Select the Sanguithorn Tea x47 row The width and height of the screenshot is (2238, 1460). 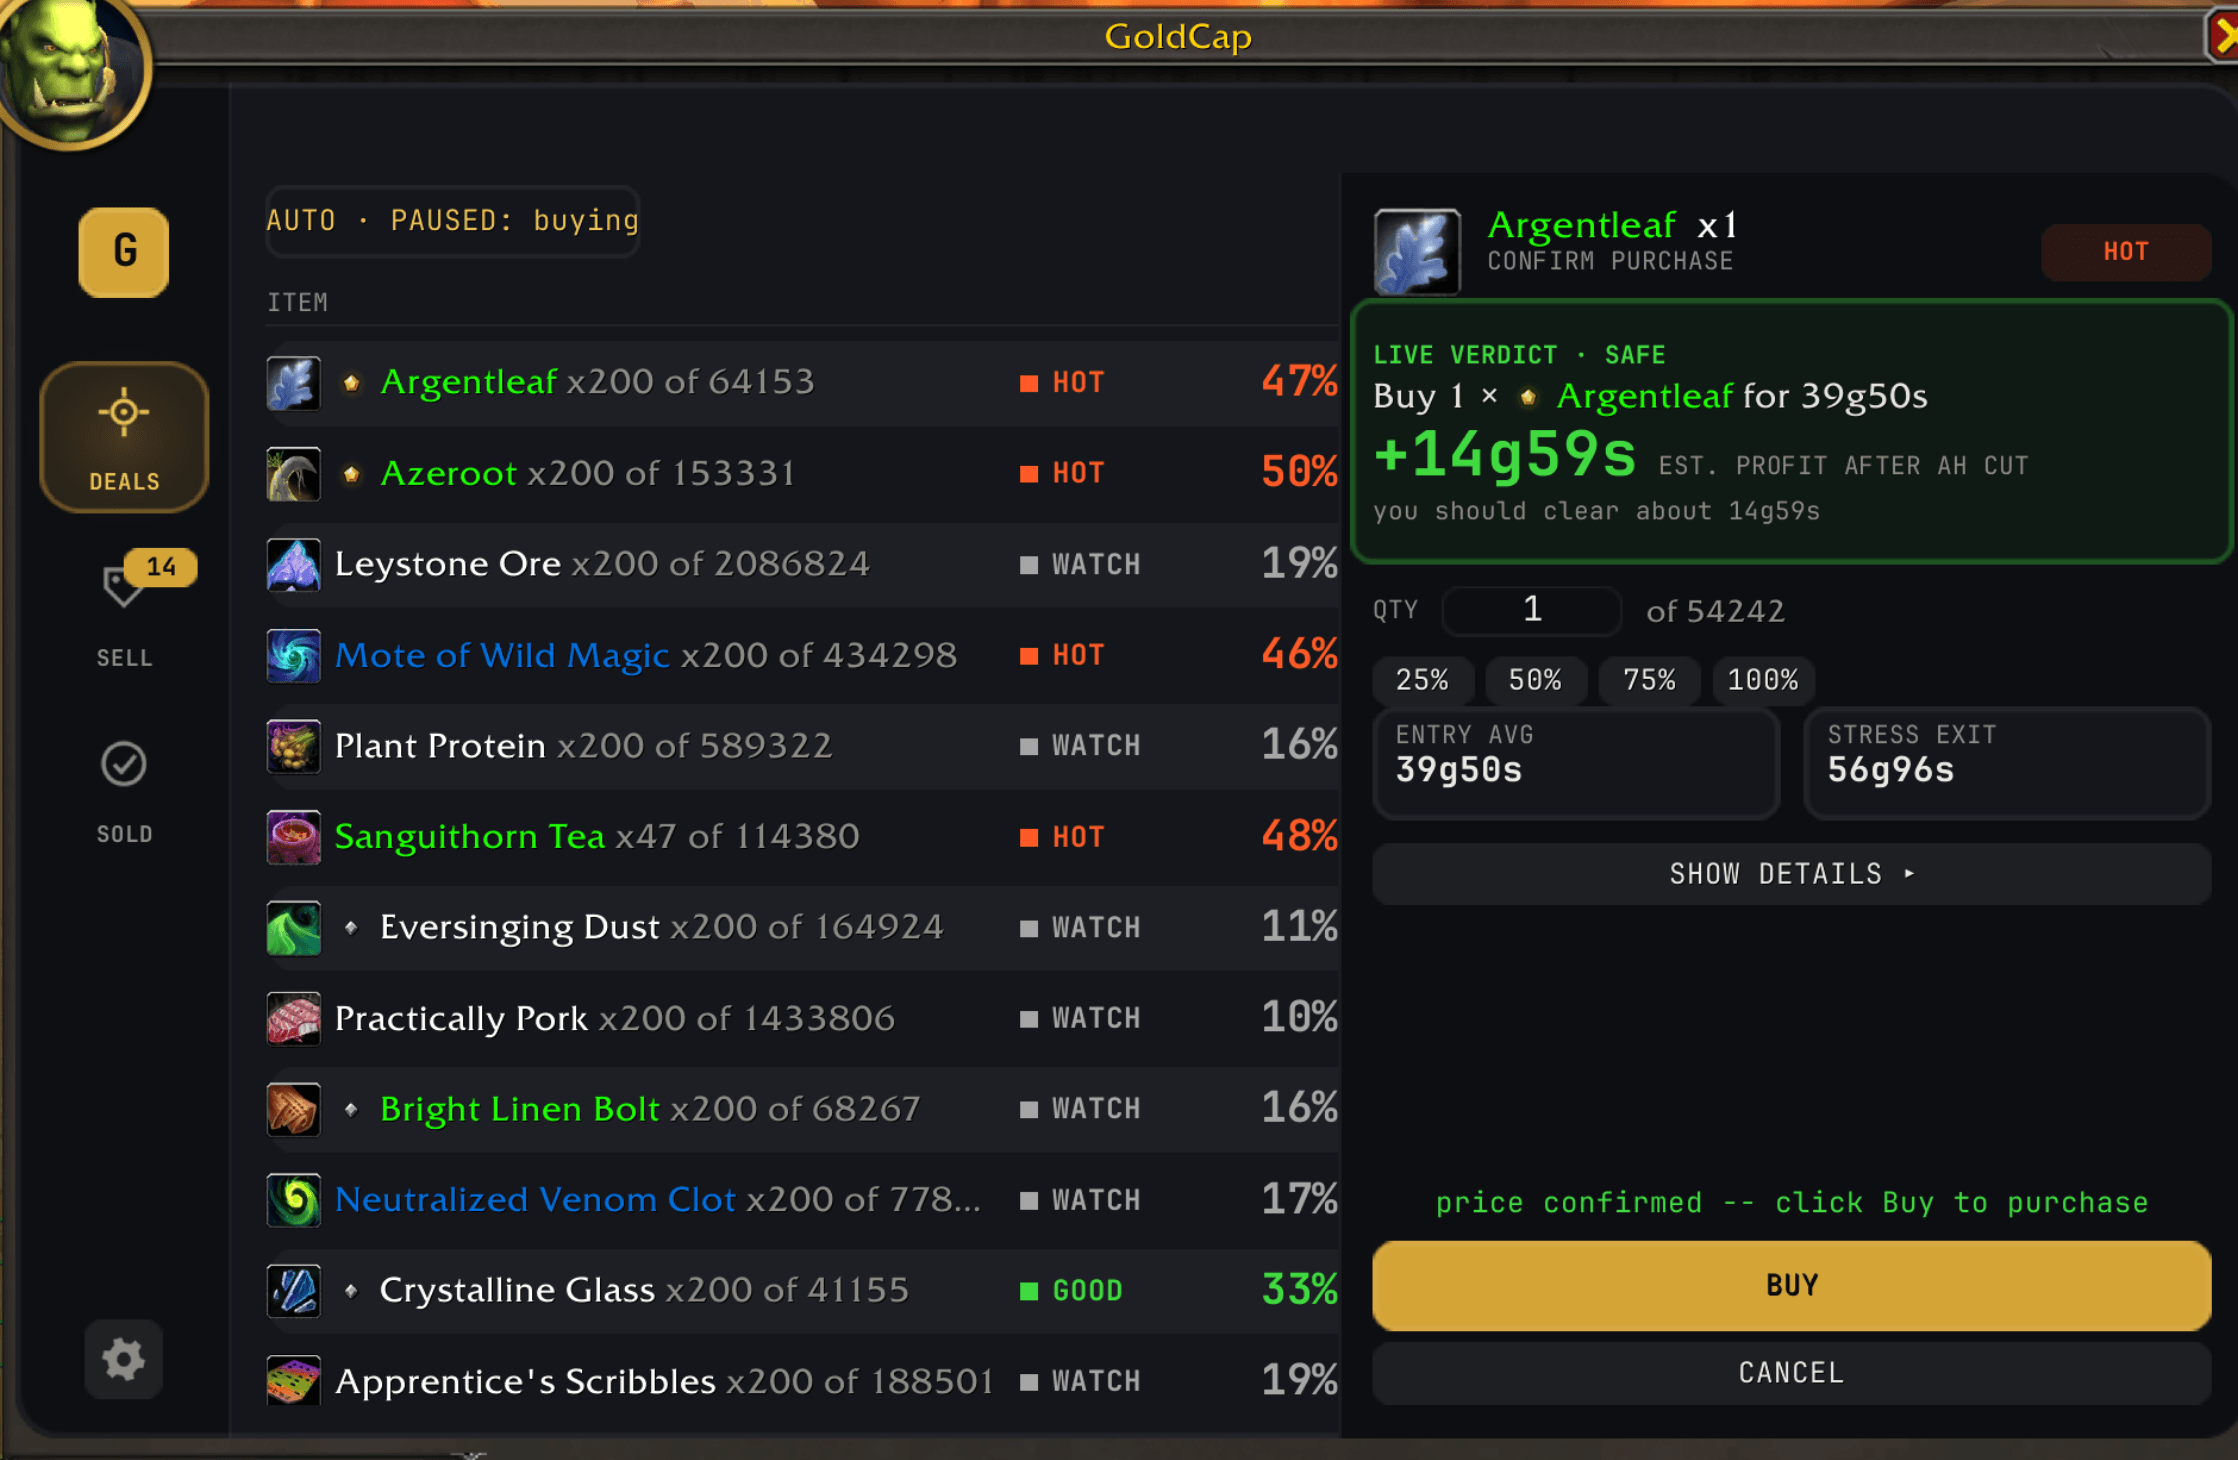[803, 837]
